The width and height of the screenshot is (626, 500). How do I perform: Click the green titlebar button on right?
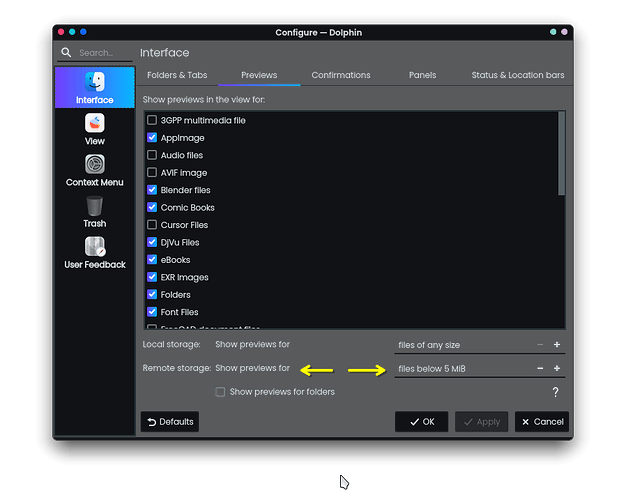553,32
